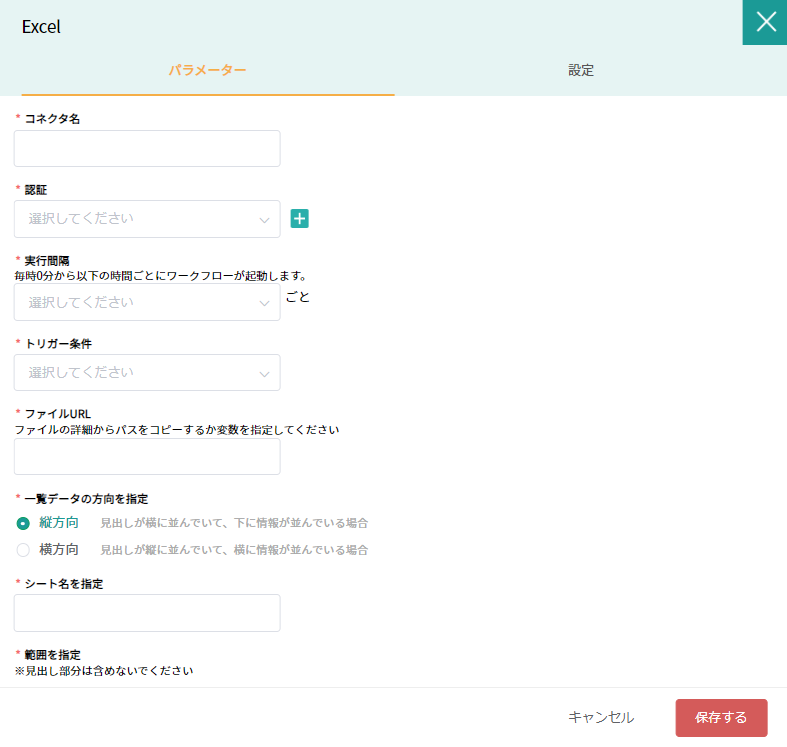Click the chevron arrow in 認証 field
Screen dimensions: 787x747
point(264,220)
